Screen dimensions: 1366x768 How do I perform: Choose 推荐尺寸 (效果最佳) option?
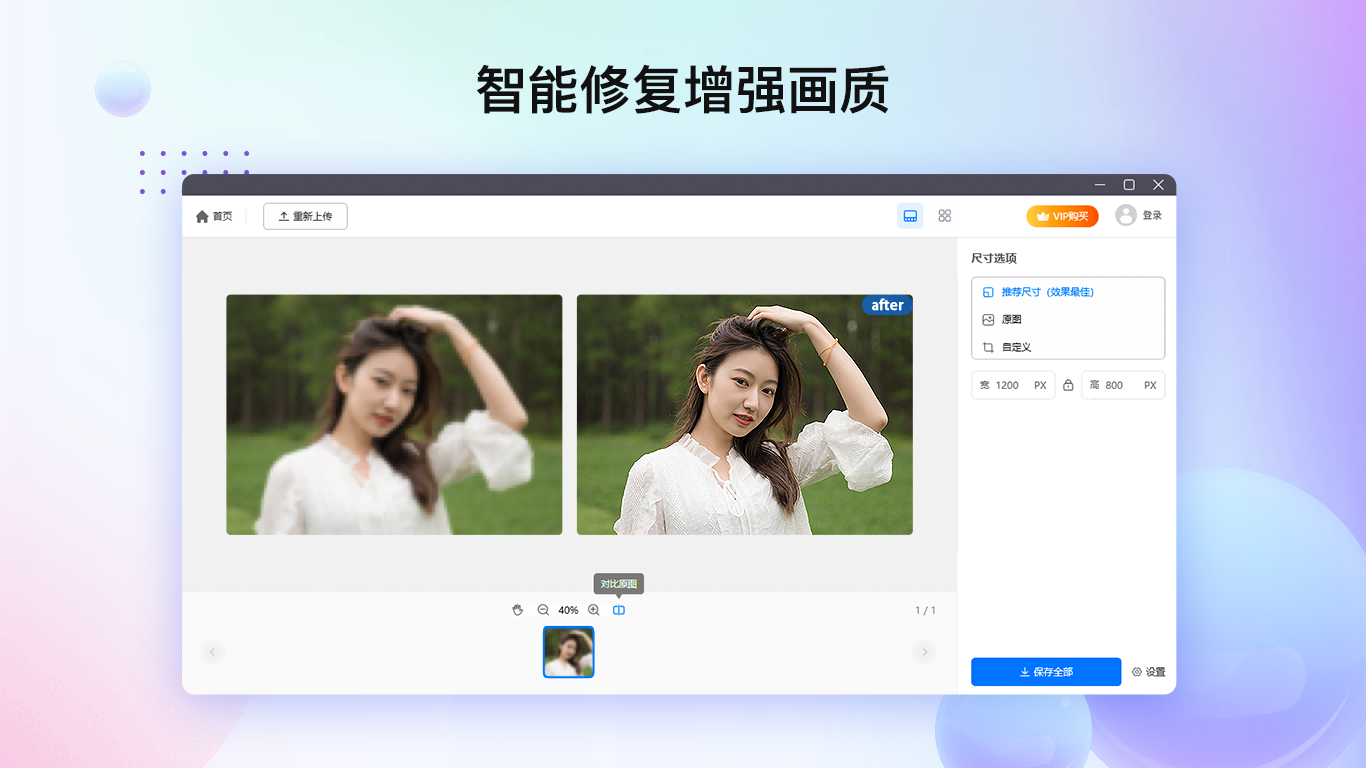pyautogui.click(x=1068, y=292)
